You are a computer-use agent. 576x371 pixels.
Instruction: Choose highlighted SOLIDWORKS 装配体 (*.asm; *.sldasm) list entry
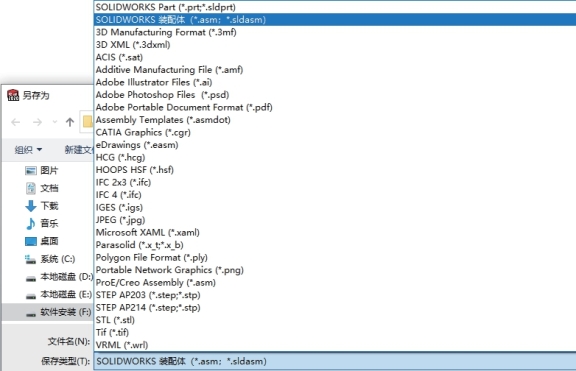(x=335, y=19)
